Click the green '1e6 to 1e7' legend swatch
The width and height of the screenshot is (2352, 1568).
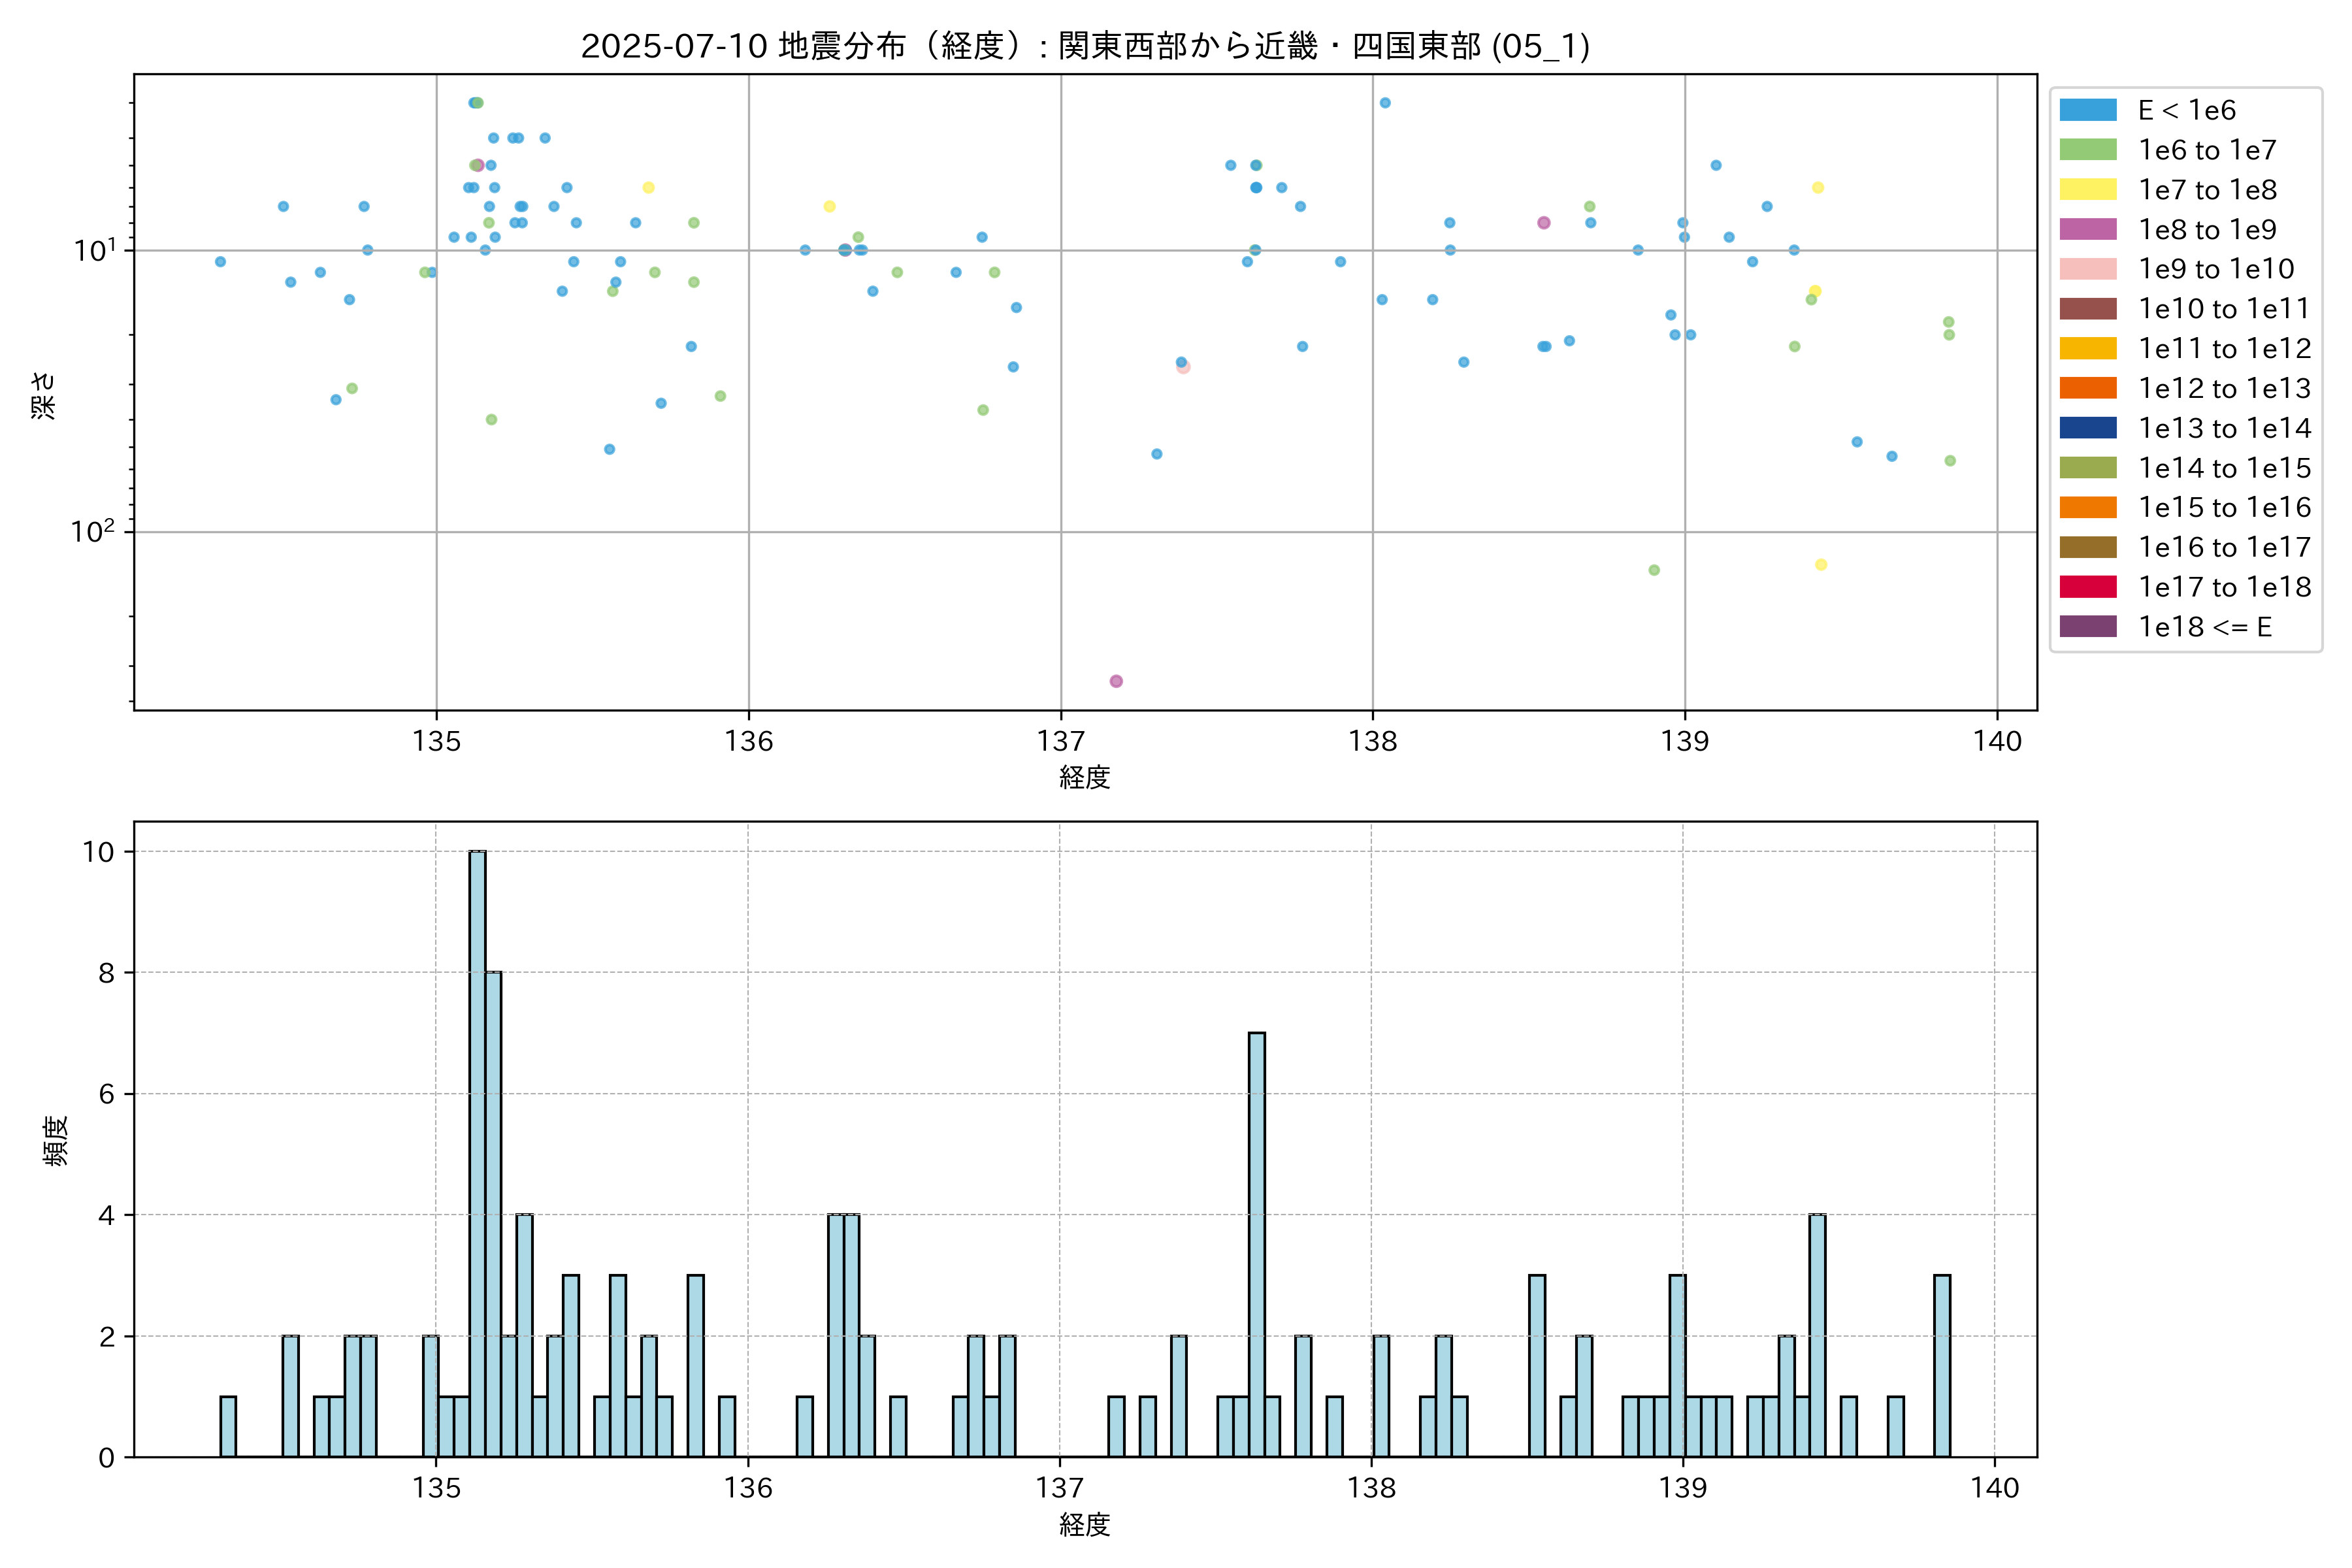2087,150
